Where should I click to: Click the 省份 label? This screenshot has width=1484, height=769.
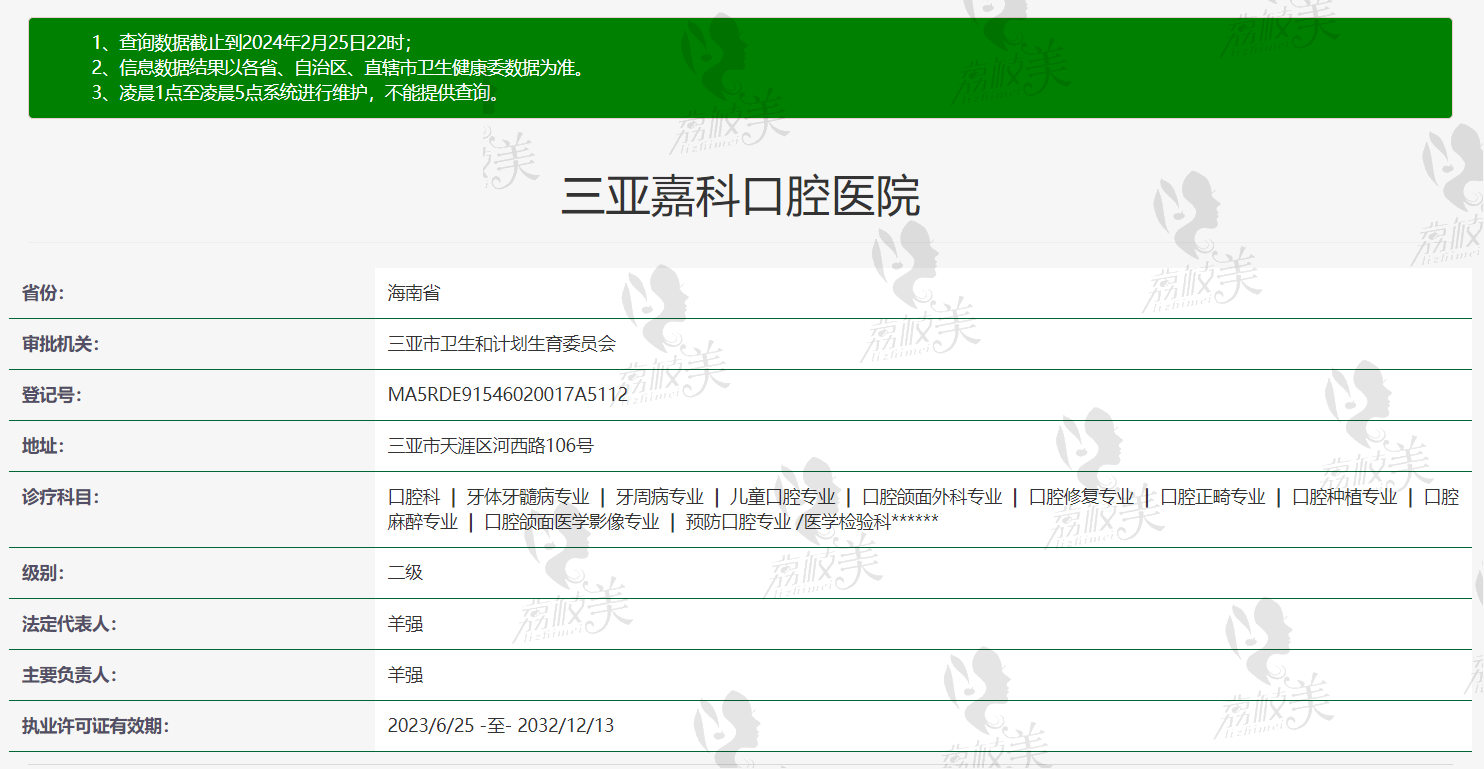click(43, 293)
